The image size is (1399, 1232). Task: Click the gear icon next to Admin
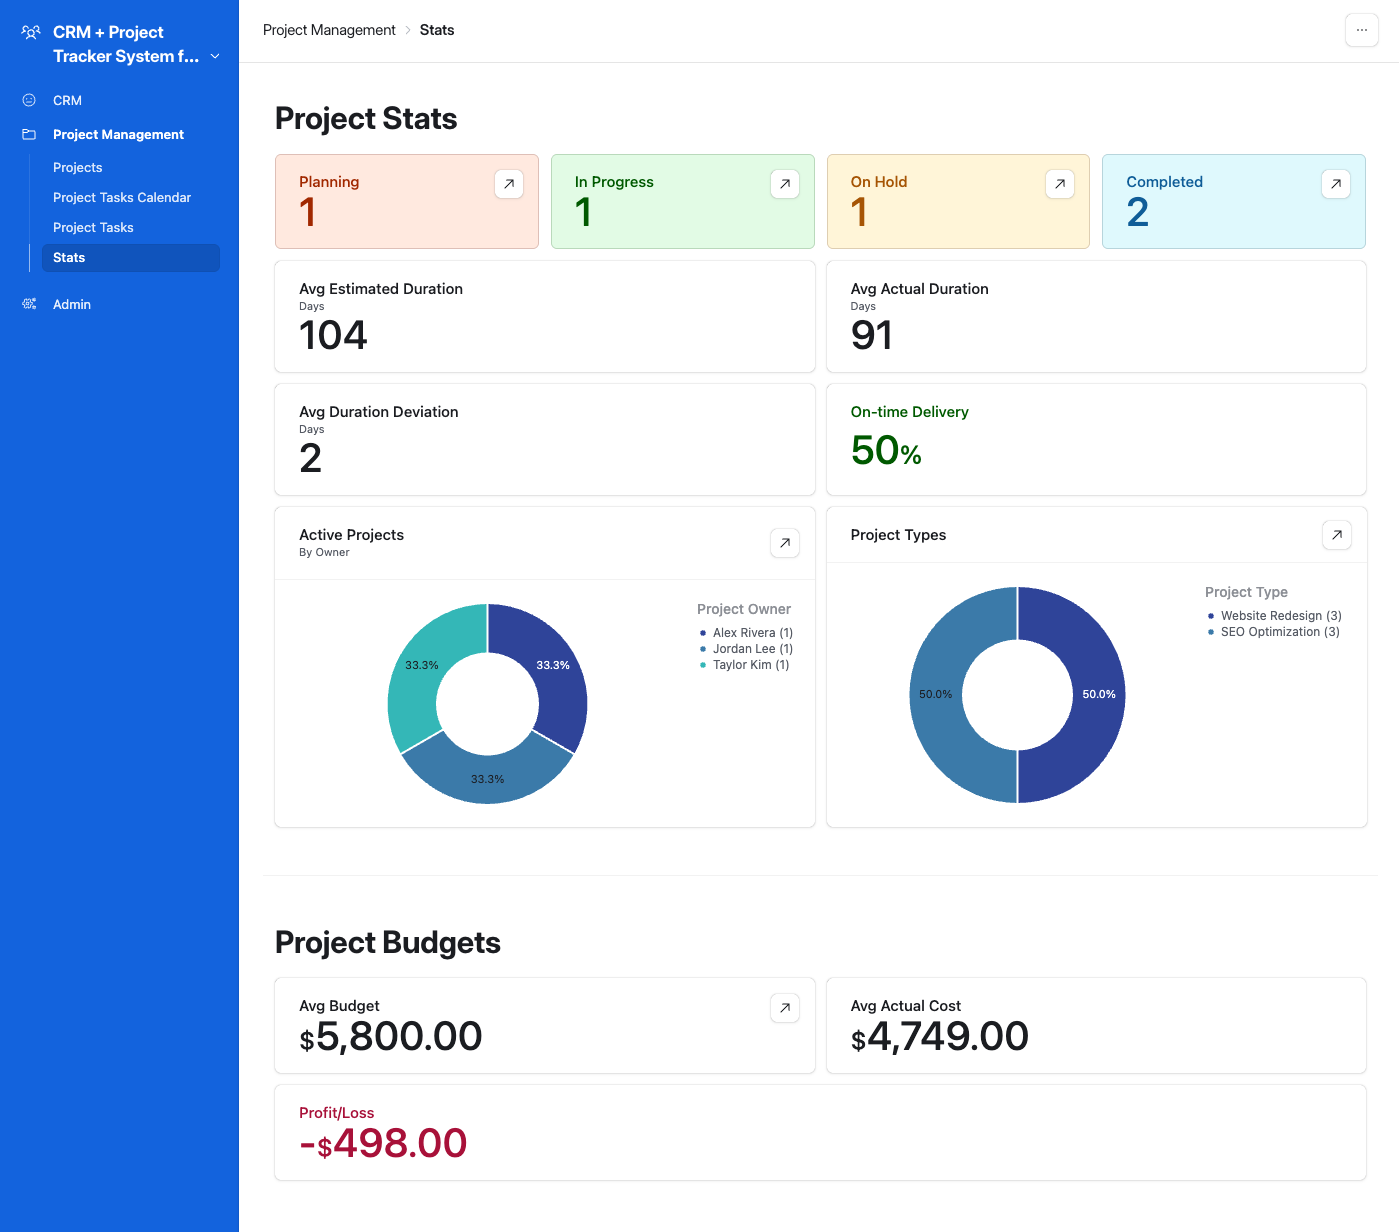click(29, 304)
